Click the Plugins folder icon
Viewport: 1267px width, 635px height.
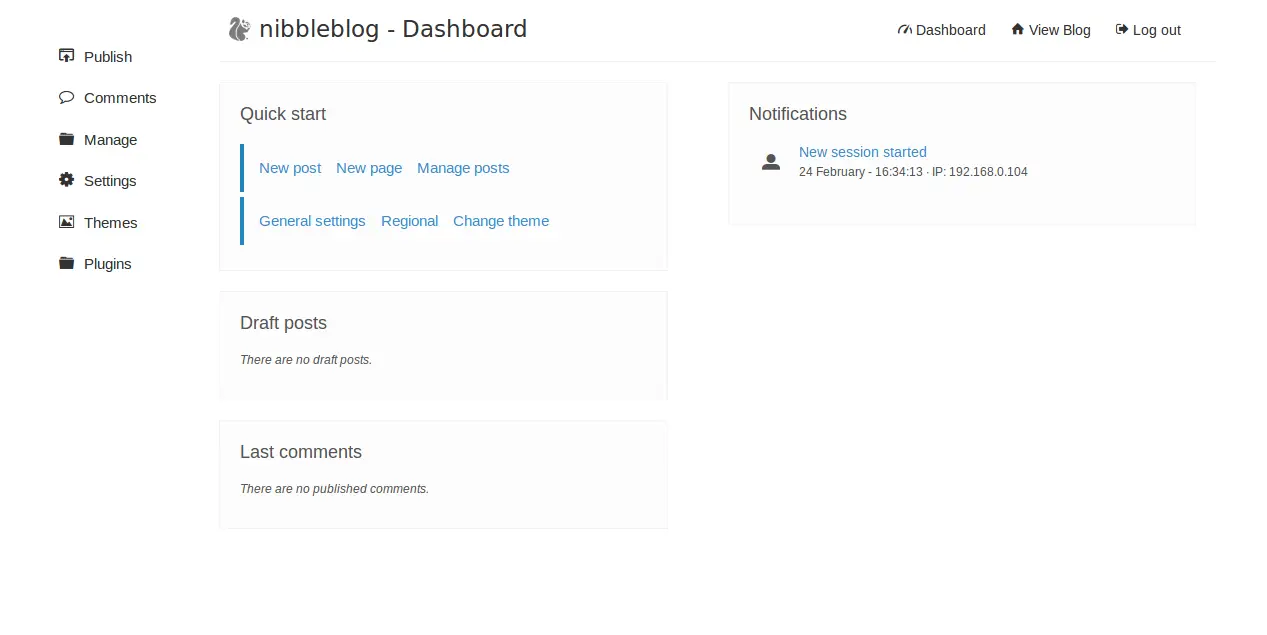(x=66, y=263)
